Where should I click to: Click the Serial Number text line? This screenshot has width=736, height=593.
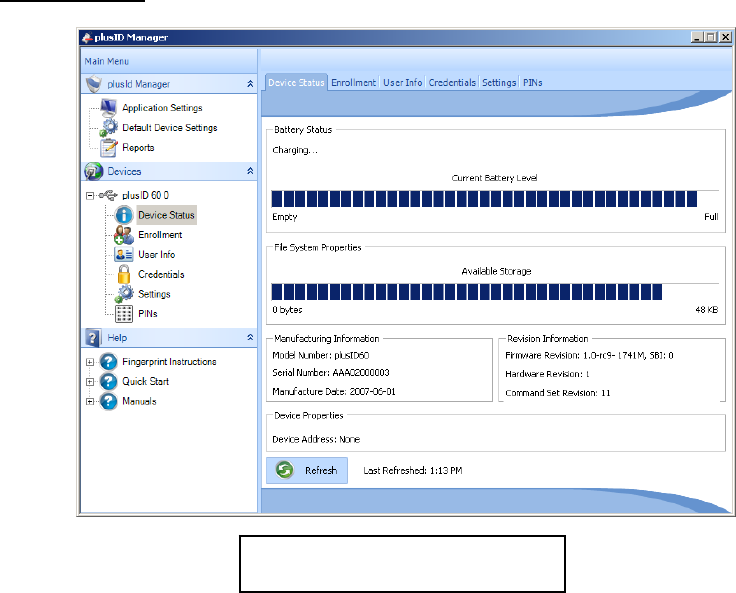click(331, 373)
